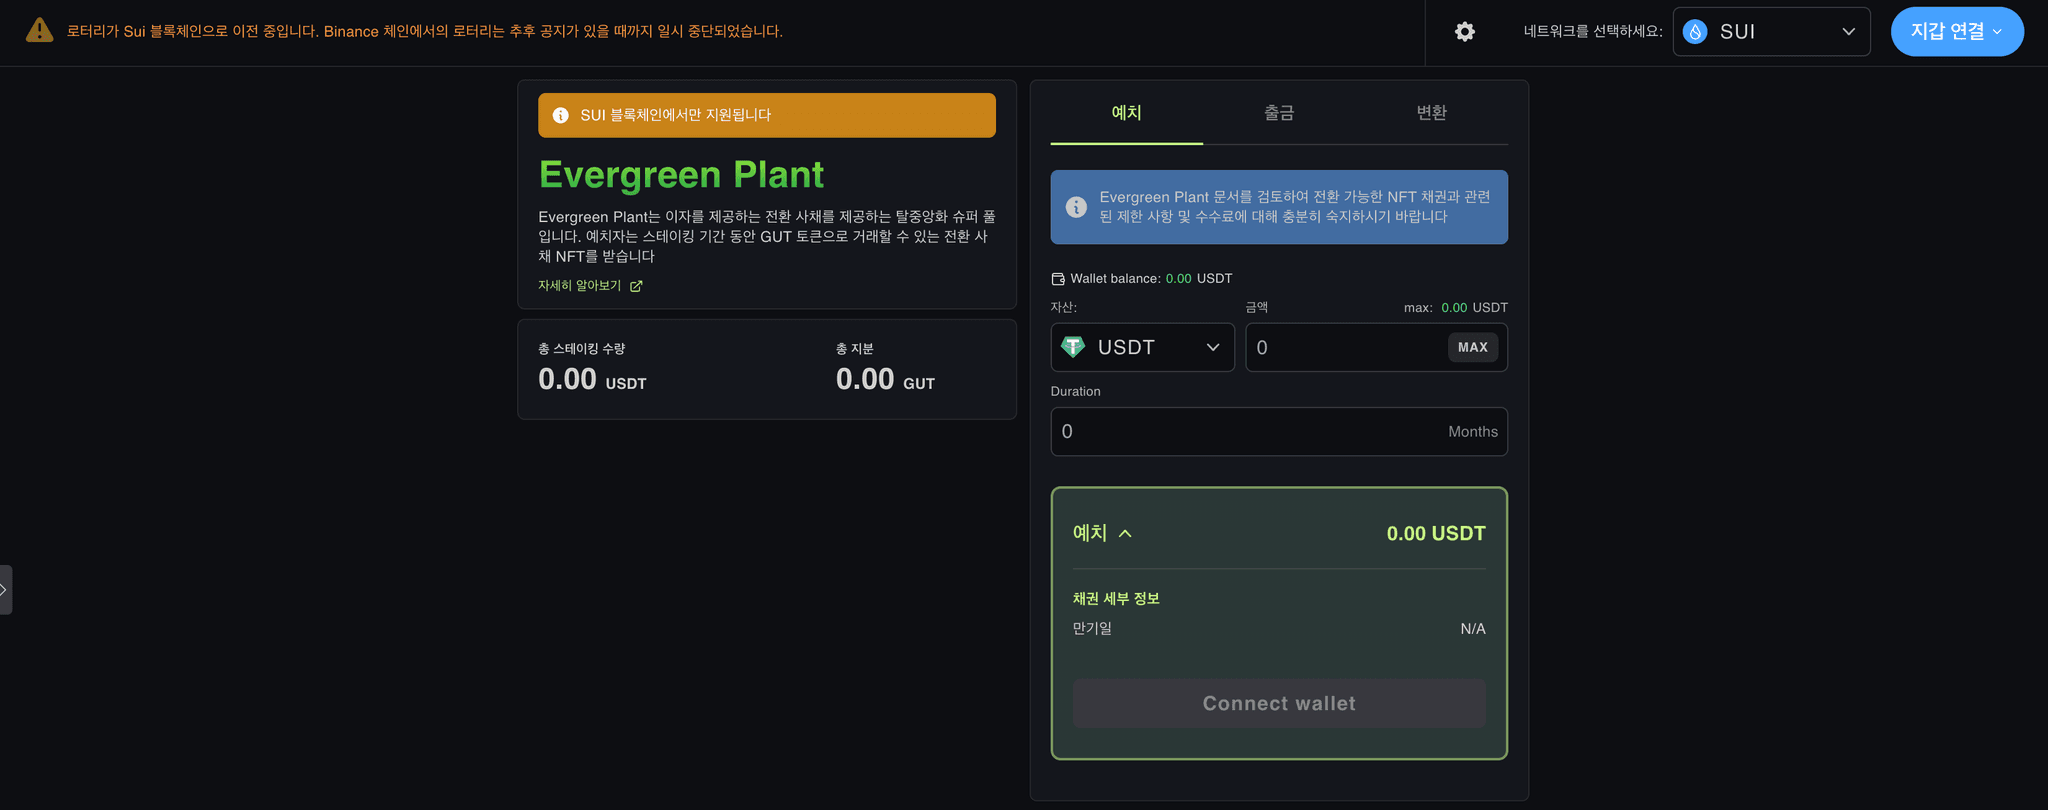Click the warning triangle icon in banner

coord(39,31)
